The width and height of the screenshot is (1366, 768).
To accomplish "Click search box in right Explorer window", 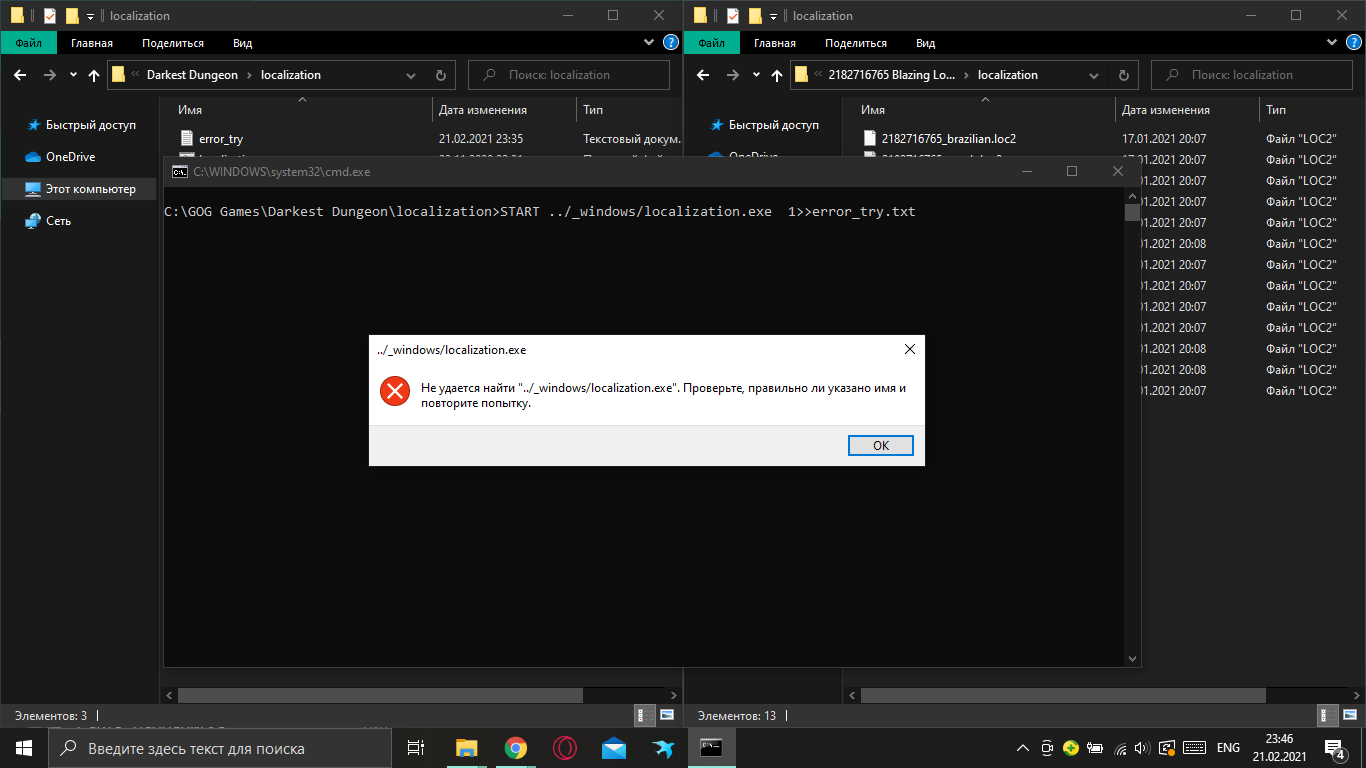I will point(1252,75).
